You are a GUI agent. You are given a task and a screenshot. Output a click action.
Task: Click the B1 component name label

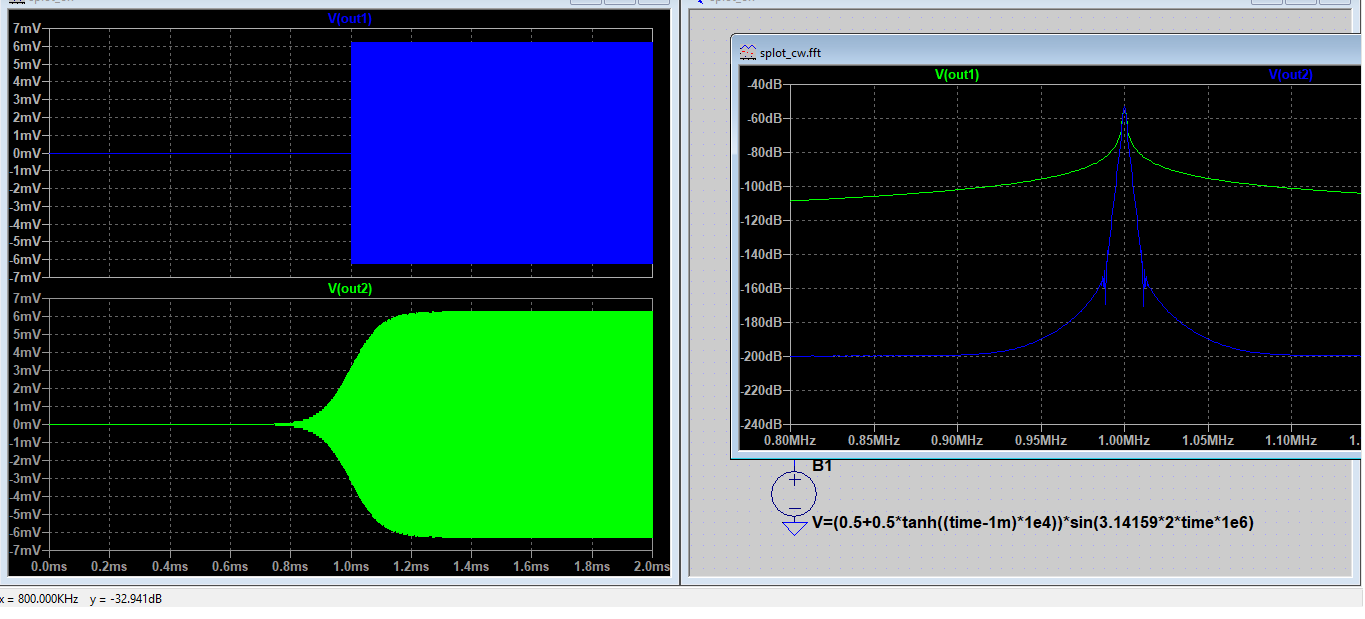tap(822, 466)
